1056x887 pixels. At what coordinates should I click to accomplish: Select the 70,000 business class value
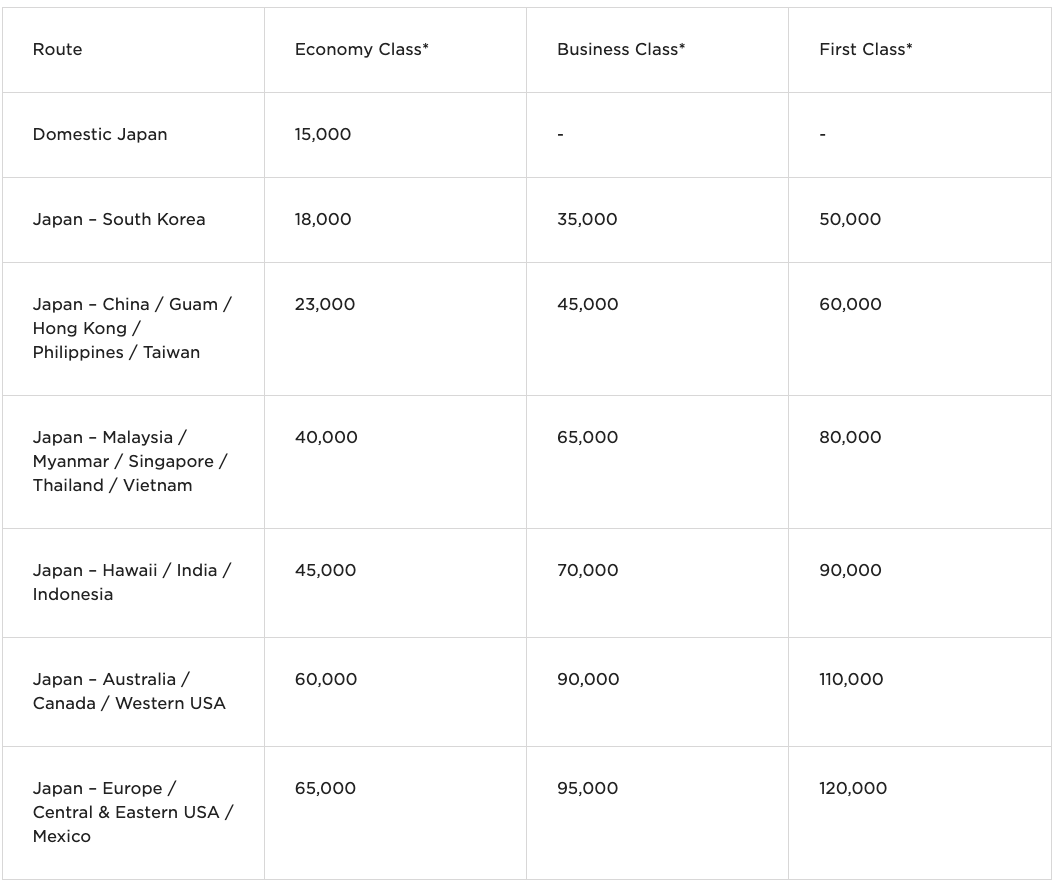(587, 570)
